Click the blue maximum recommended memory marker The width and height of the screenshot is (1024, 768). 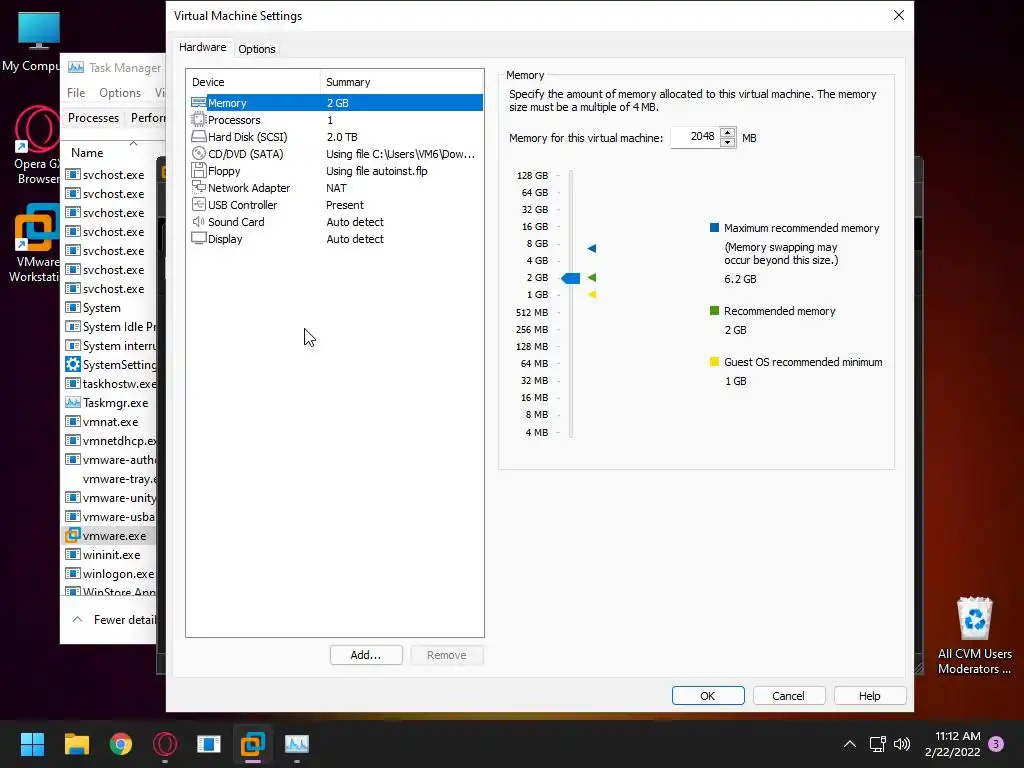(x=592, y=248)
